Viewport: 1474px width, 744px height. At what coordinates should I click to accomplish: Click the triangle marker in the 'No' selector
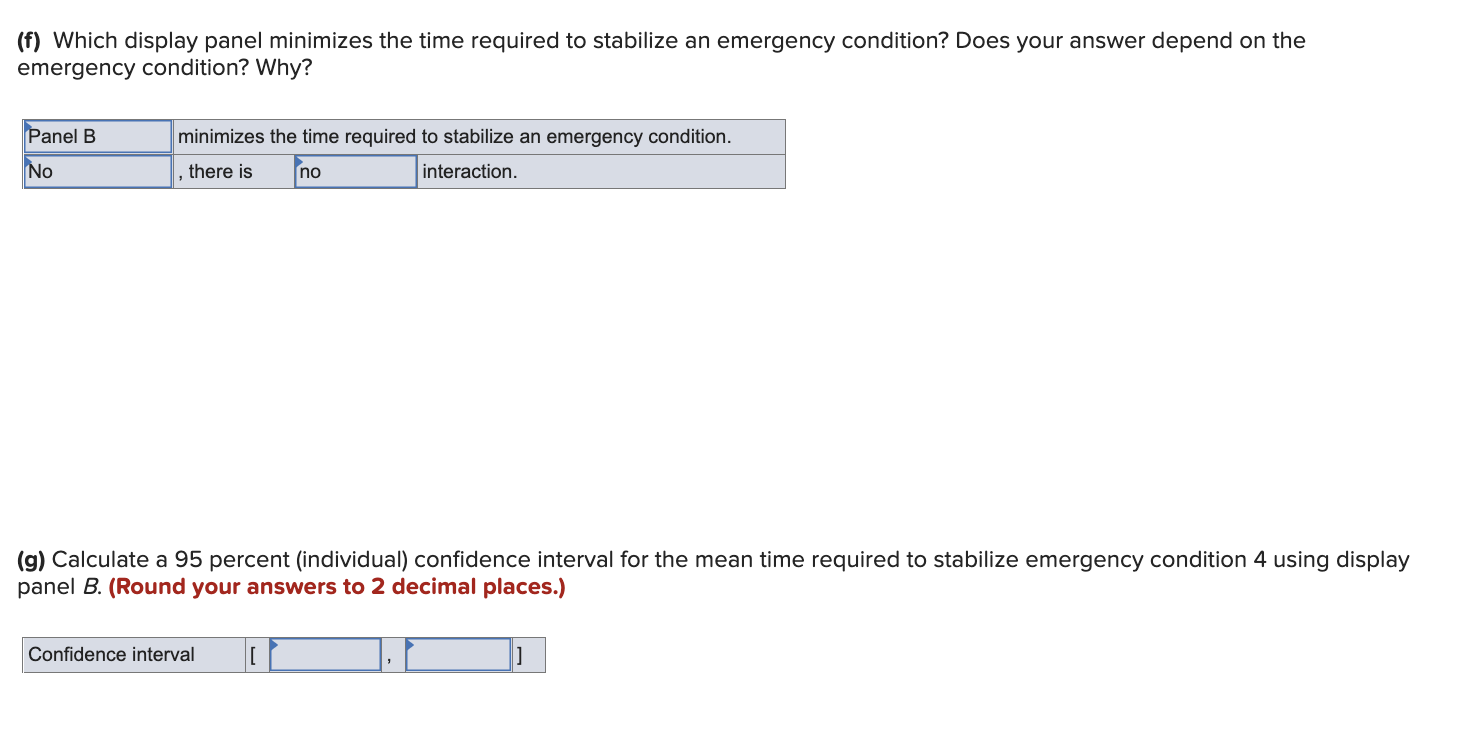coord(29,162)
